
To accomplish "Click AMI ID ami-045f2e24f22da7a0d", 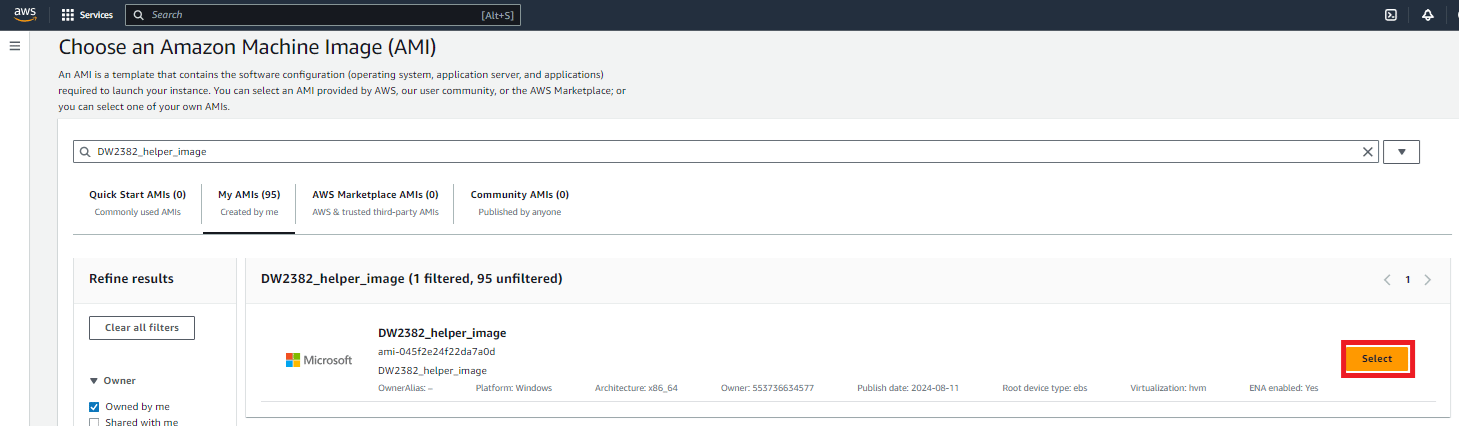I will tap(436, 352).
